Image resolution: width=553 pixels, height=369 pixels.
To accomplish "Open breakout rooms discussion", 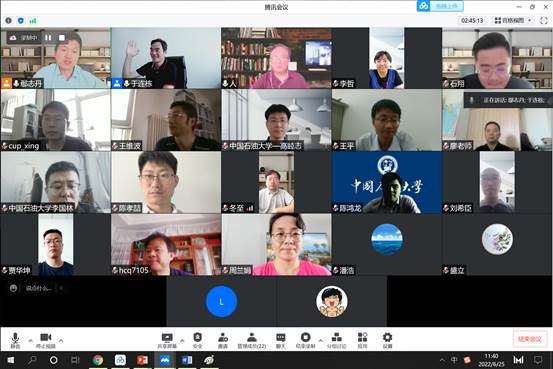I will point(336,340).
